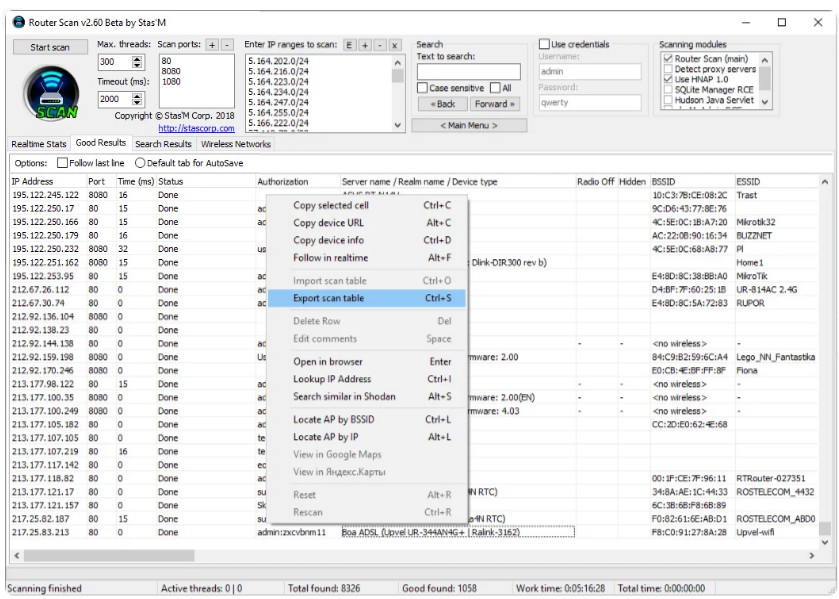The width and height of the screenshot is (839, 599).
Task: Choose Export scan table from context menu
Action: coord(328,298)
